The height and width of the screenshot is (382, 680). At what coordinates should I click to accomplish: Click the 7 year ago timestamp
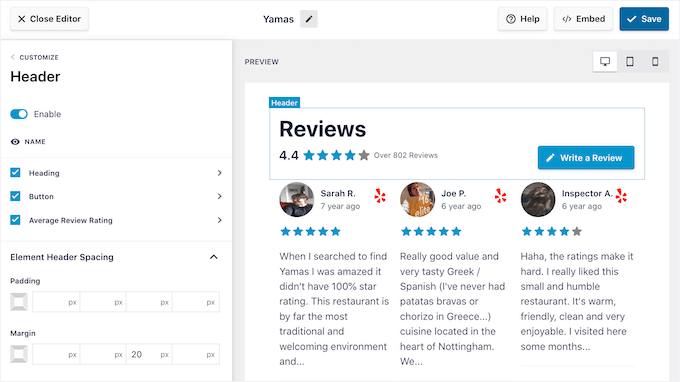tap(340, 206)
